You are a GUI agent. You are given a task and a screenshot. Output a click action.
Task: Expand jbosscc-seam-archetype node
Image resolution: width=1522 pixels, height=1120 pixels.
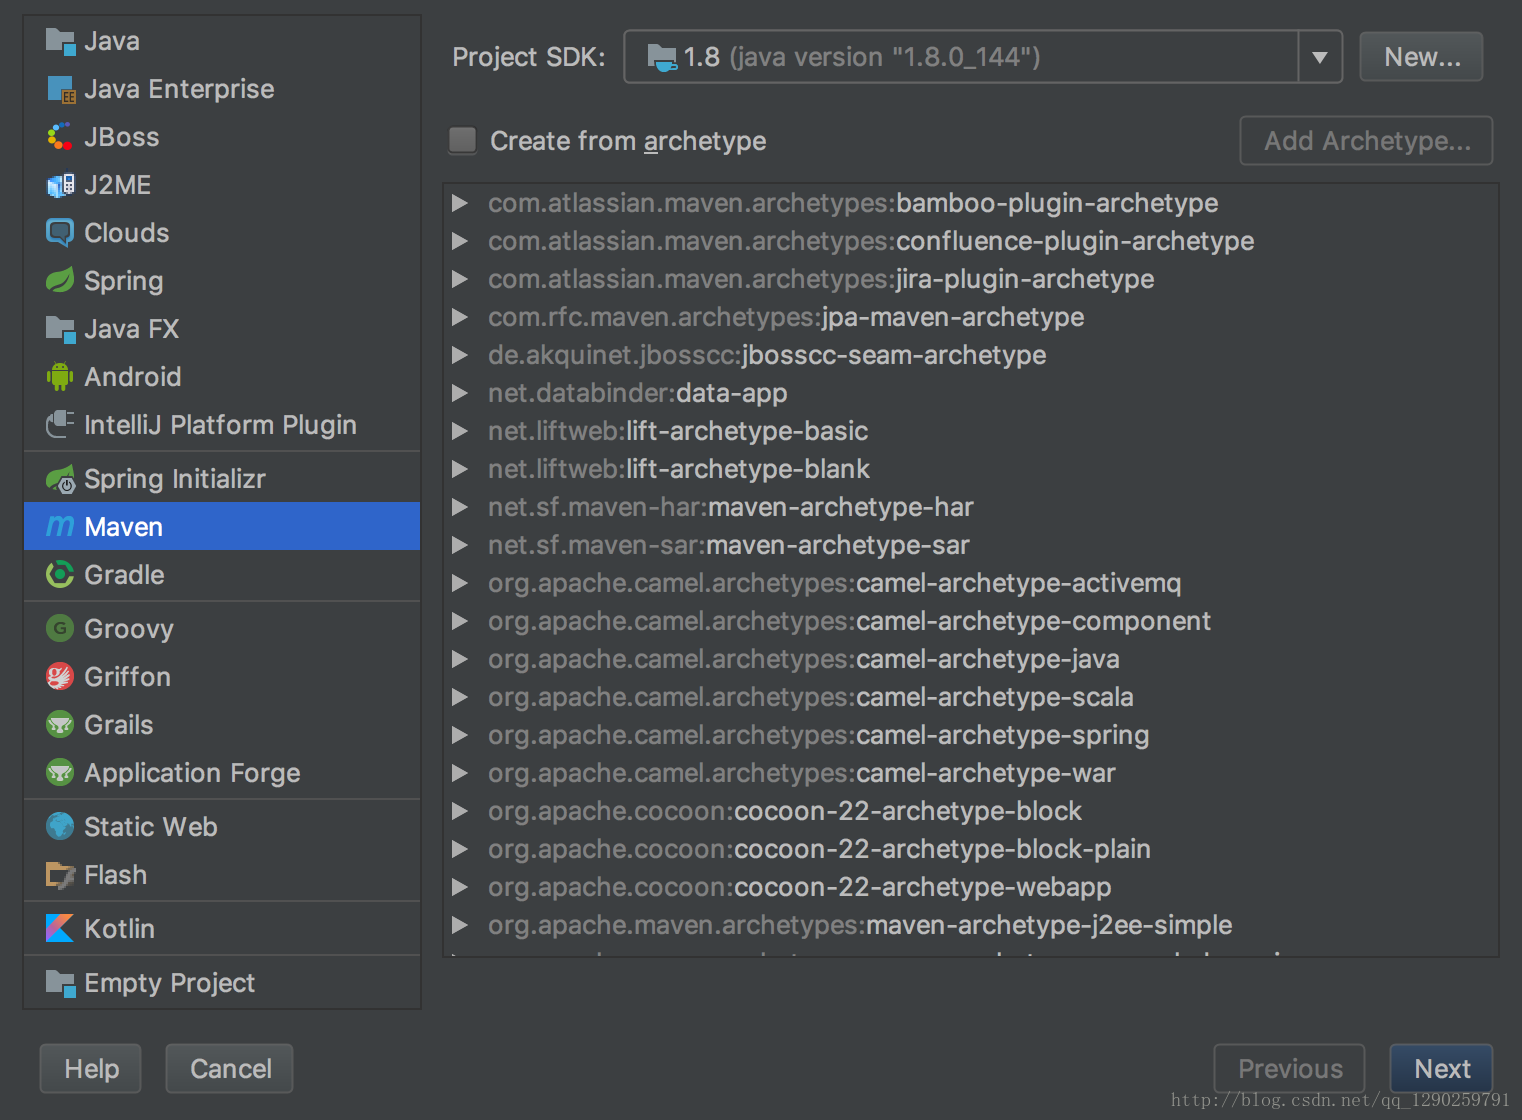(460, 355)
